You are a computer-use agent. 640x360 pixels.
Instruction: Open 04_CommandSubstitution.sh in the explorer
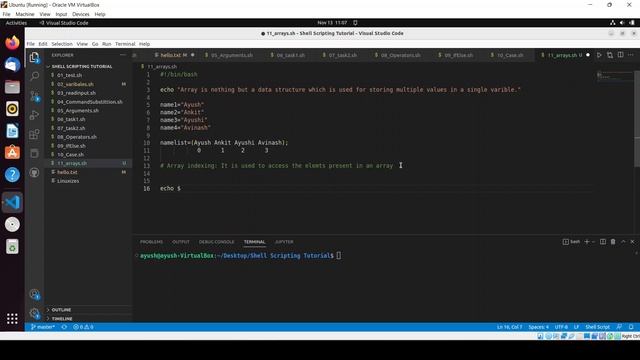pyautogui.click(x=89, y=102)
